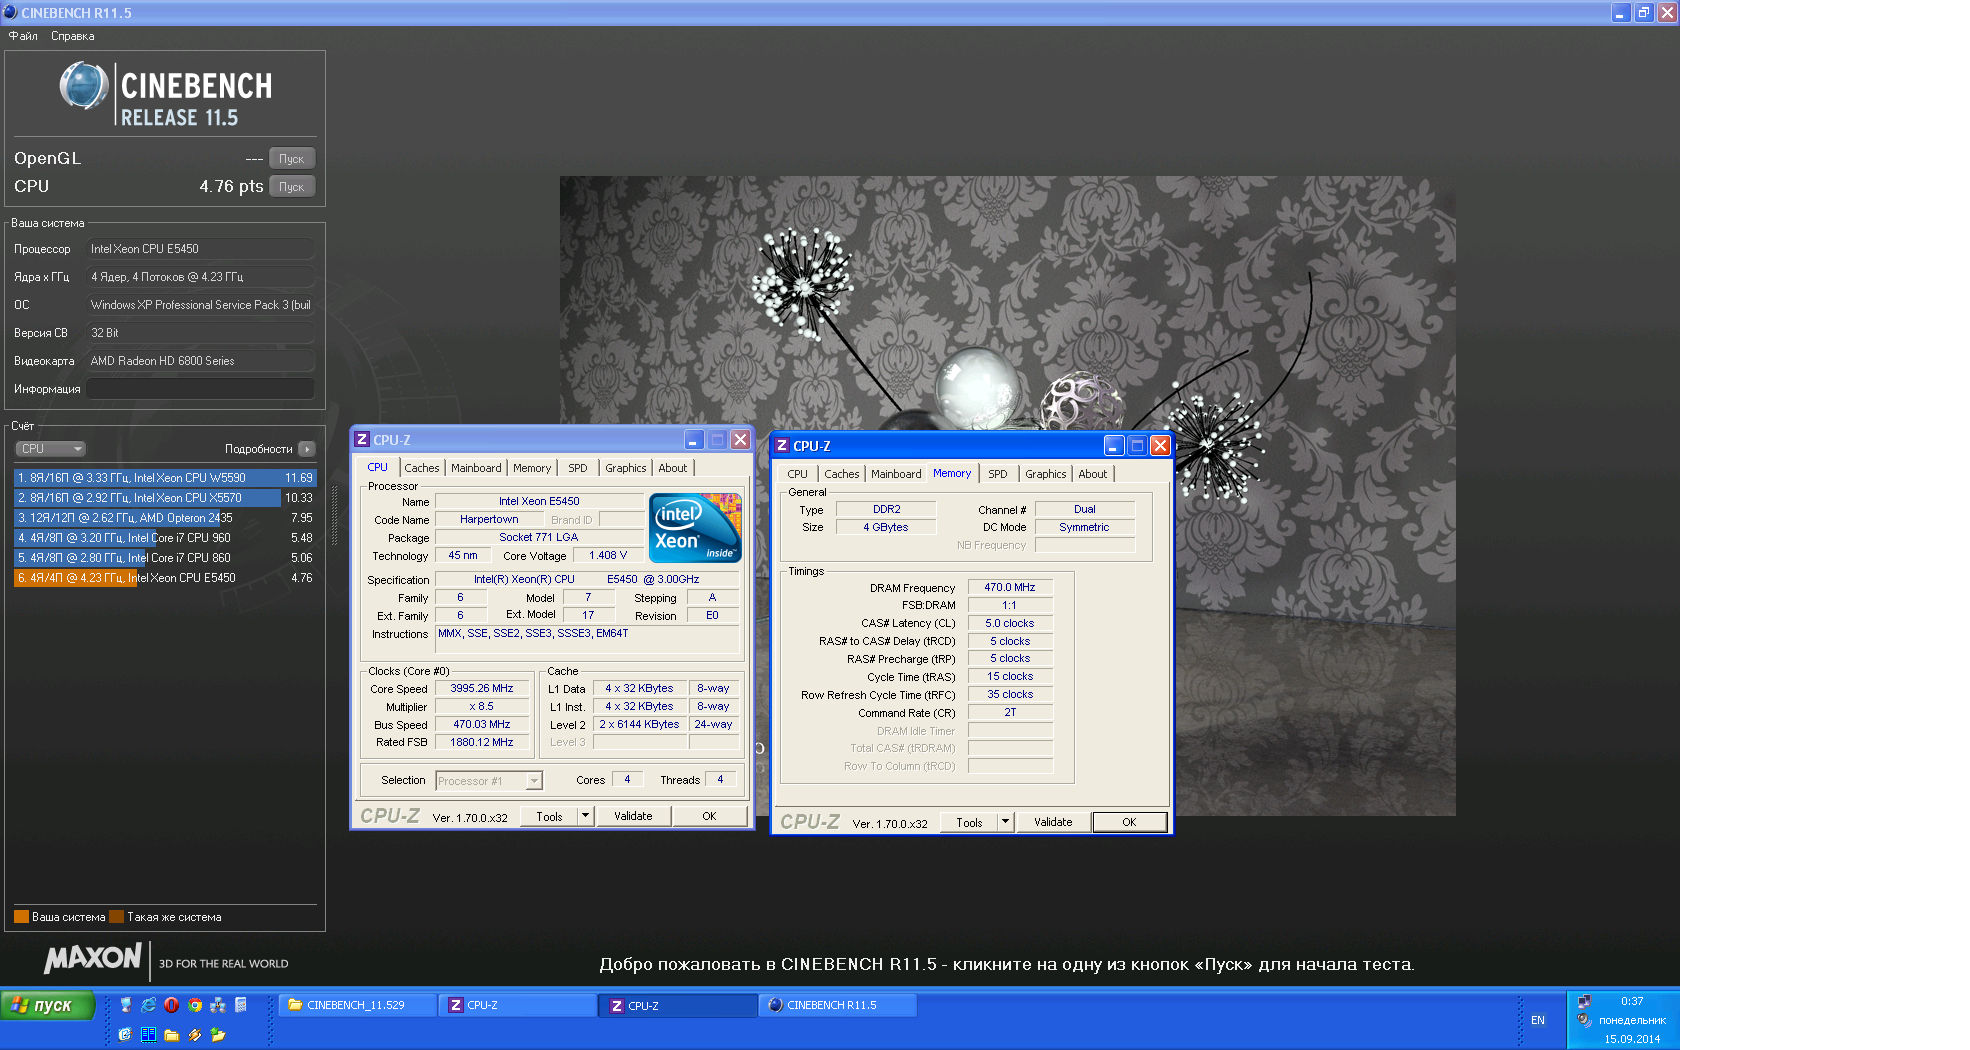1970x1050 pixels.
Task: Select the orange Xeon E5450 result bar
Action: 165,578
